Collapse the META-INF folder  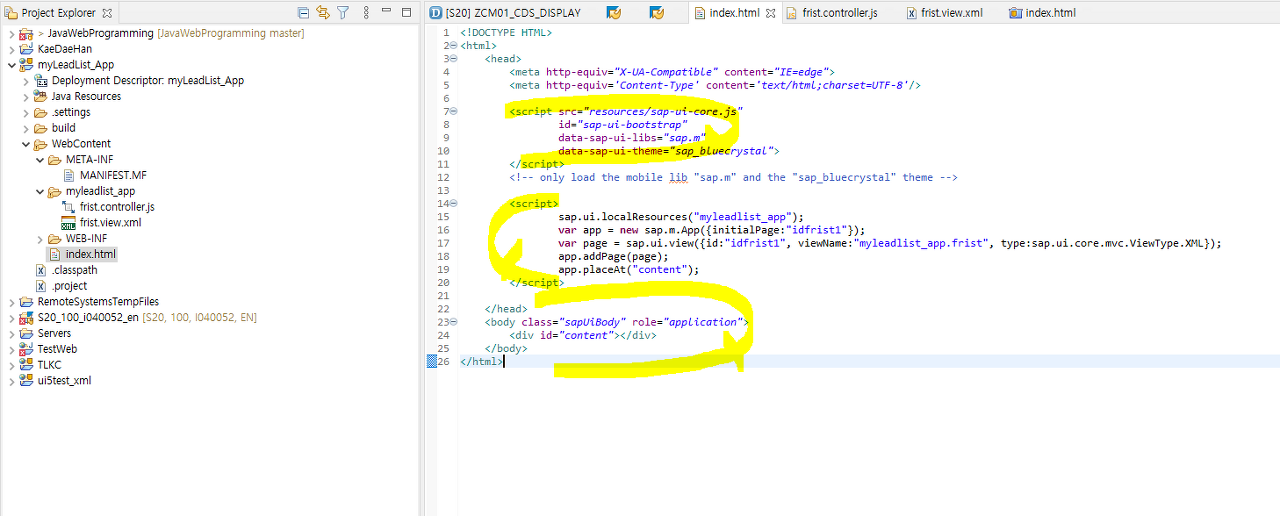[39, 160]
